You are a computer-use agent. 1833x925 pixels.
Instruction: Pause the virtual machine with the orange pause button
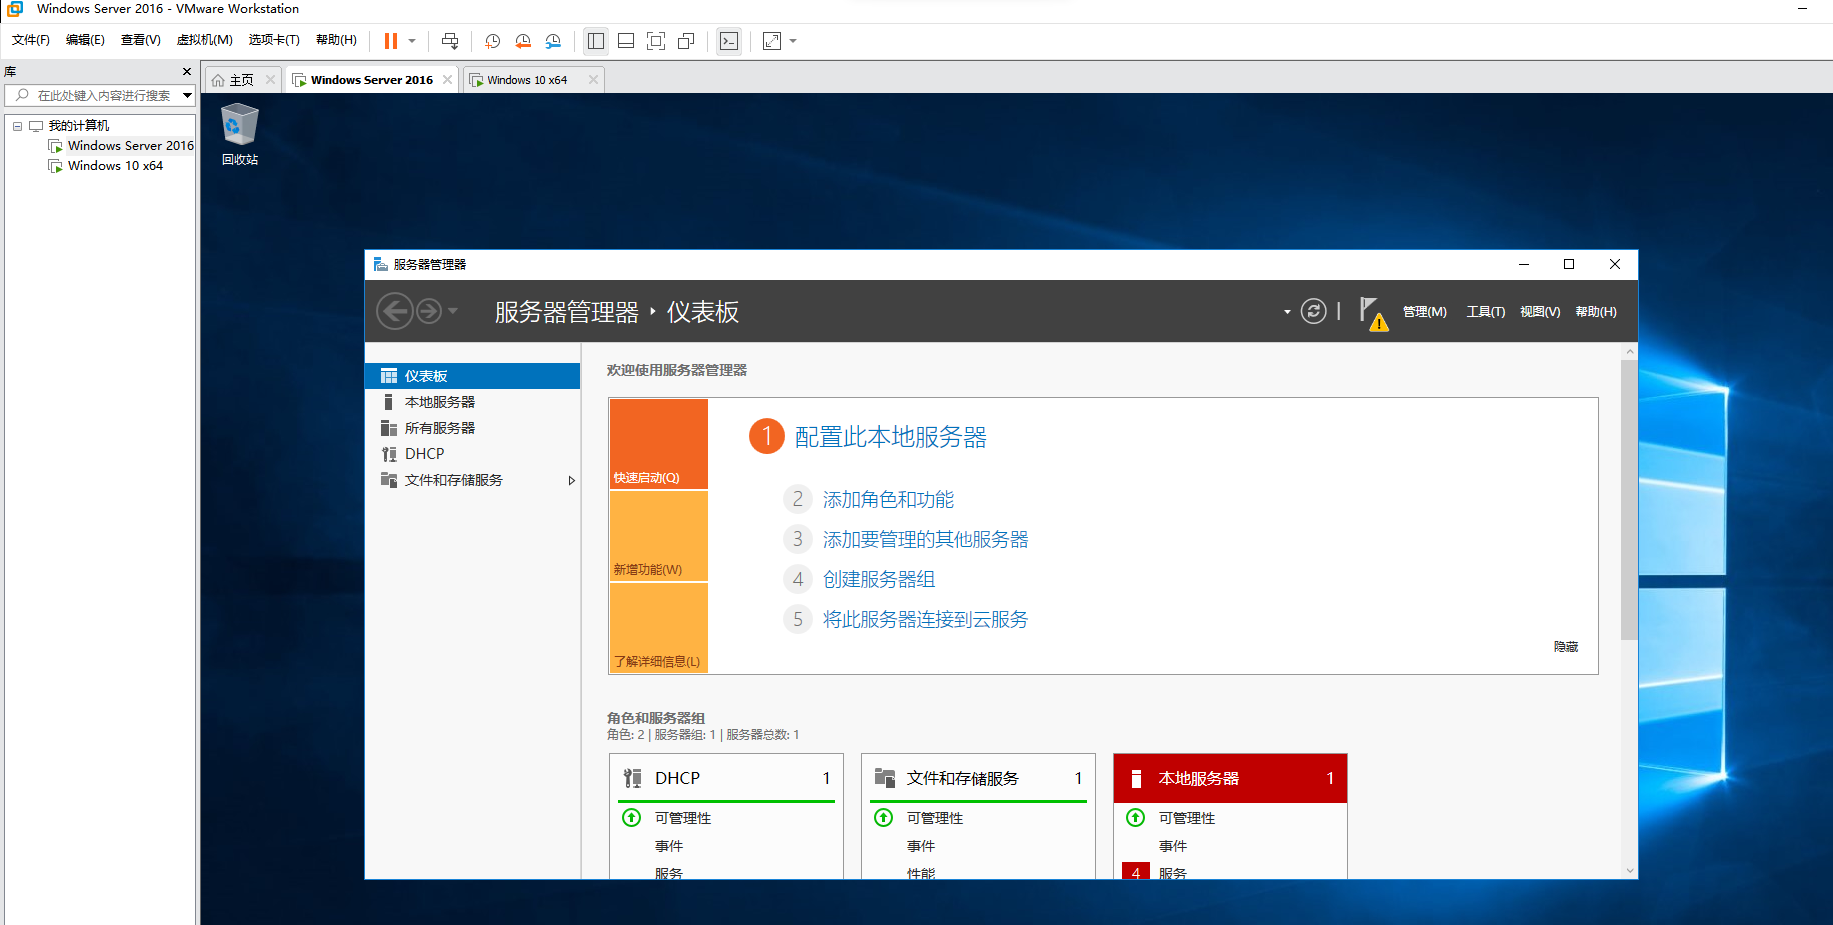click(391, 41)
